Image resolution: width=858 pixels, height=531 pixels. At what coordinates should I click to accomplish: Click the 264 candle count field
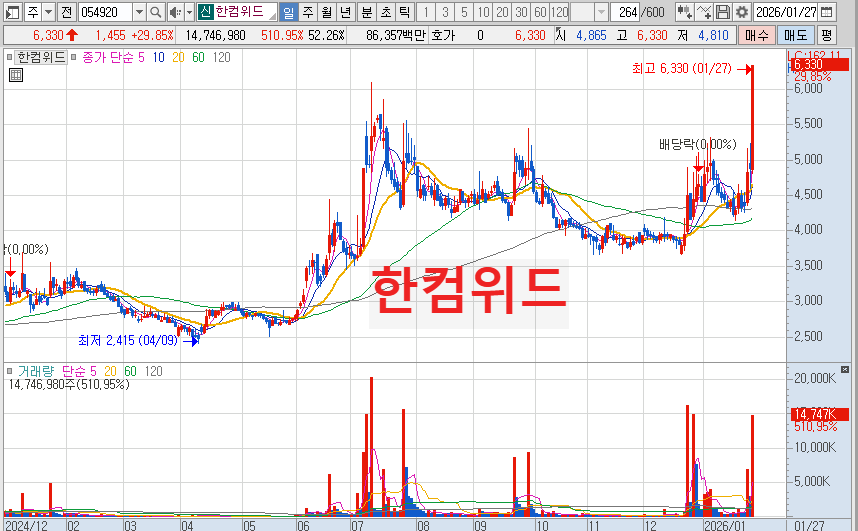tap(625, 11)
